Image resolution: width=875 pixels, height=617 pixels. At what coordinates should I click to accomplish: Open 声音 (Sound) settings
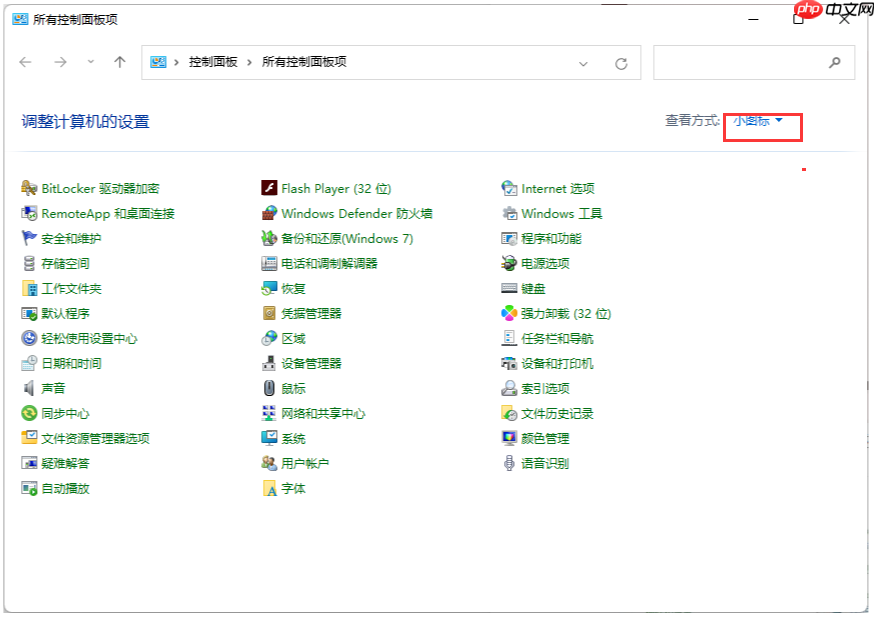53,388
